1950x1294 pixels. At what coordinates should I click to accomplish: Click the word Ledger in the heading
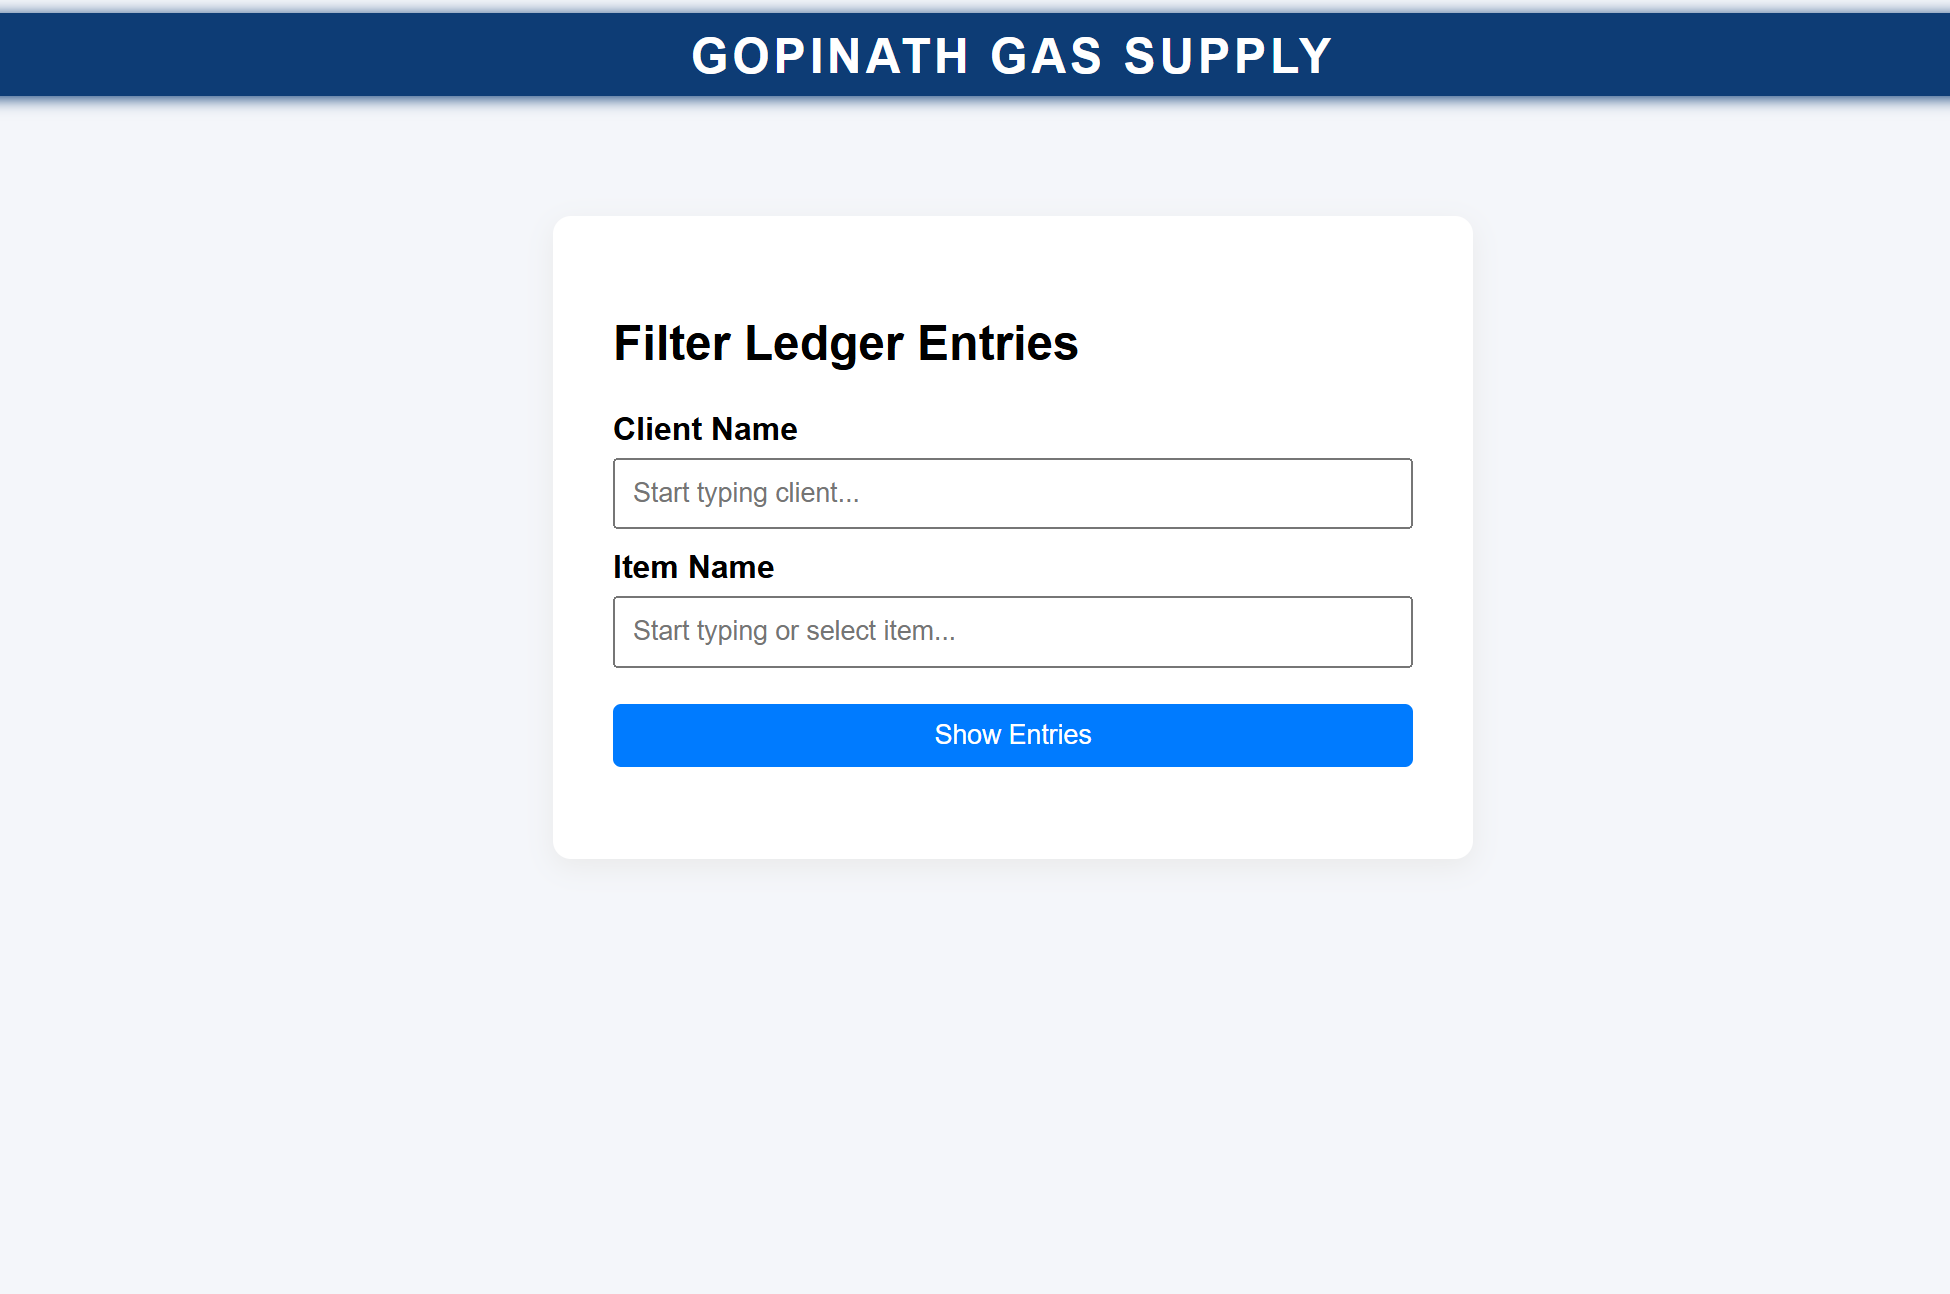pos(824,343)
